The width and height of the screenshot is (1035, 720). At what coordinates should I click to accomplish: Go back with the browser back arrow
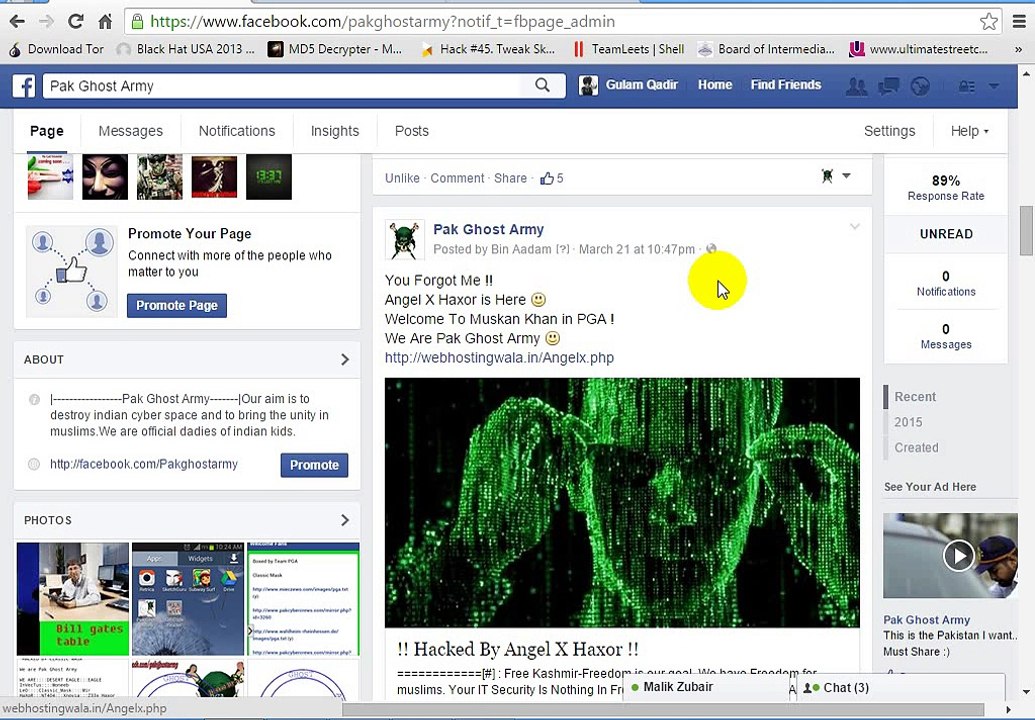[x=17, y=22]
